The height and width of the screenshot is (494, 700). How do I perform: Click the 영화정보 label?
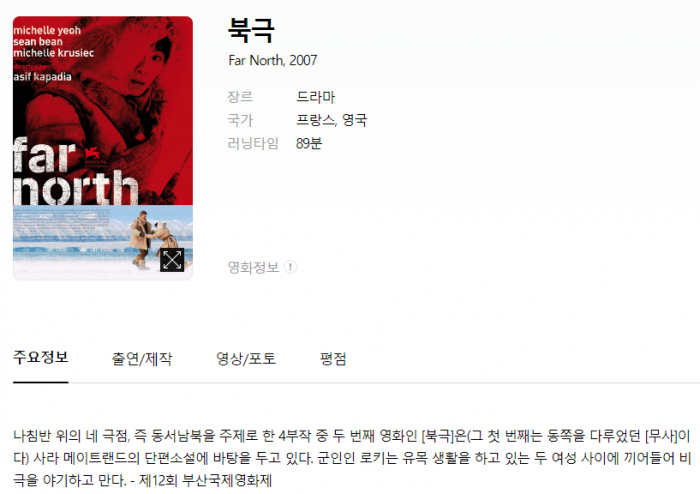point(253,267)
